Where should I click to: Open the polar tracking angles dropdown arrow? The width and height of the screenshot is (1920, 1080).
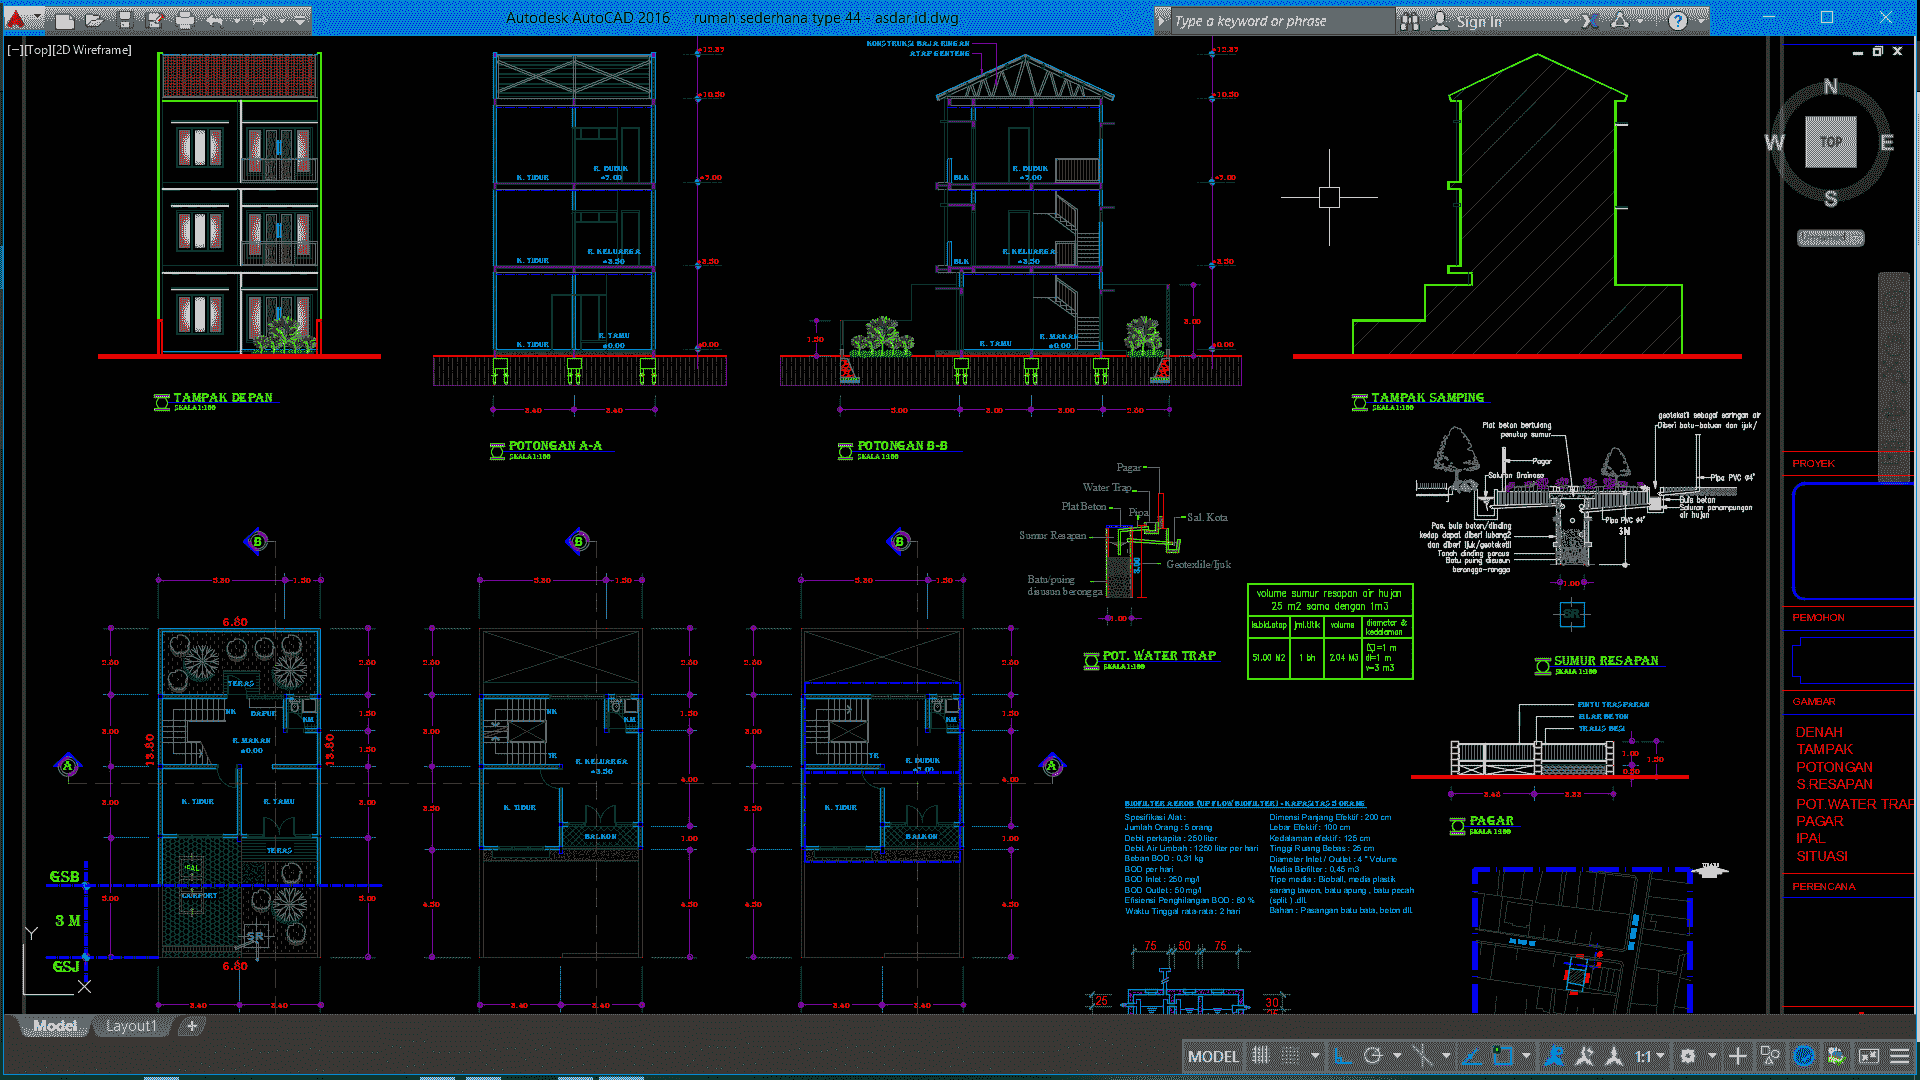1397,1056
